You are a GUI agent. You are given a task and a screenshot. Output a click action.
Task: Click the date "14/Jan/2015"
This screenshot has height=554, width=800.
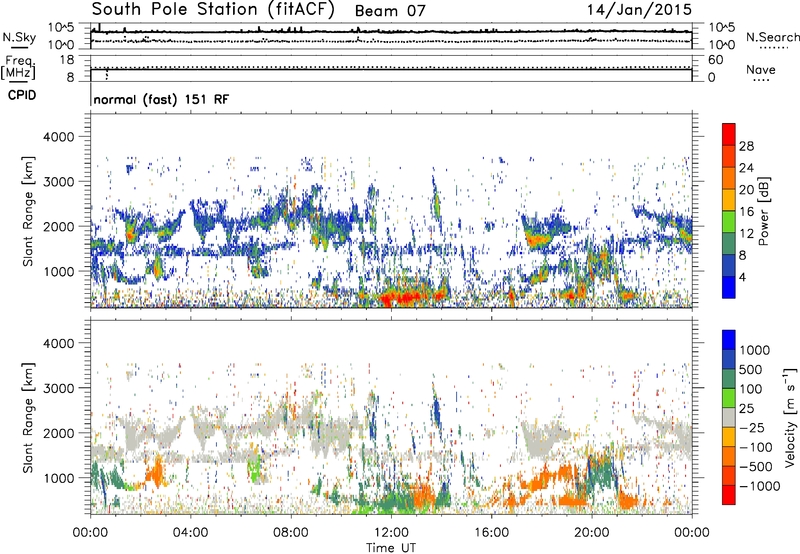pyautogui.click(x=639, y=10)
